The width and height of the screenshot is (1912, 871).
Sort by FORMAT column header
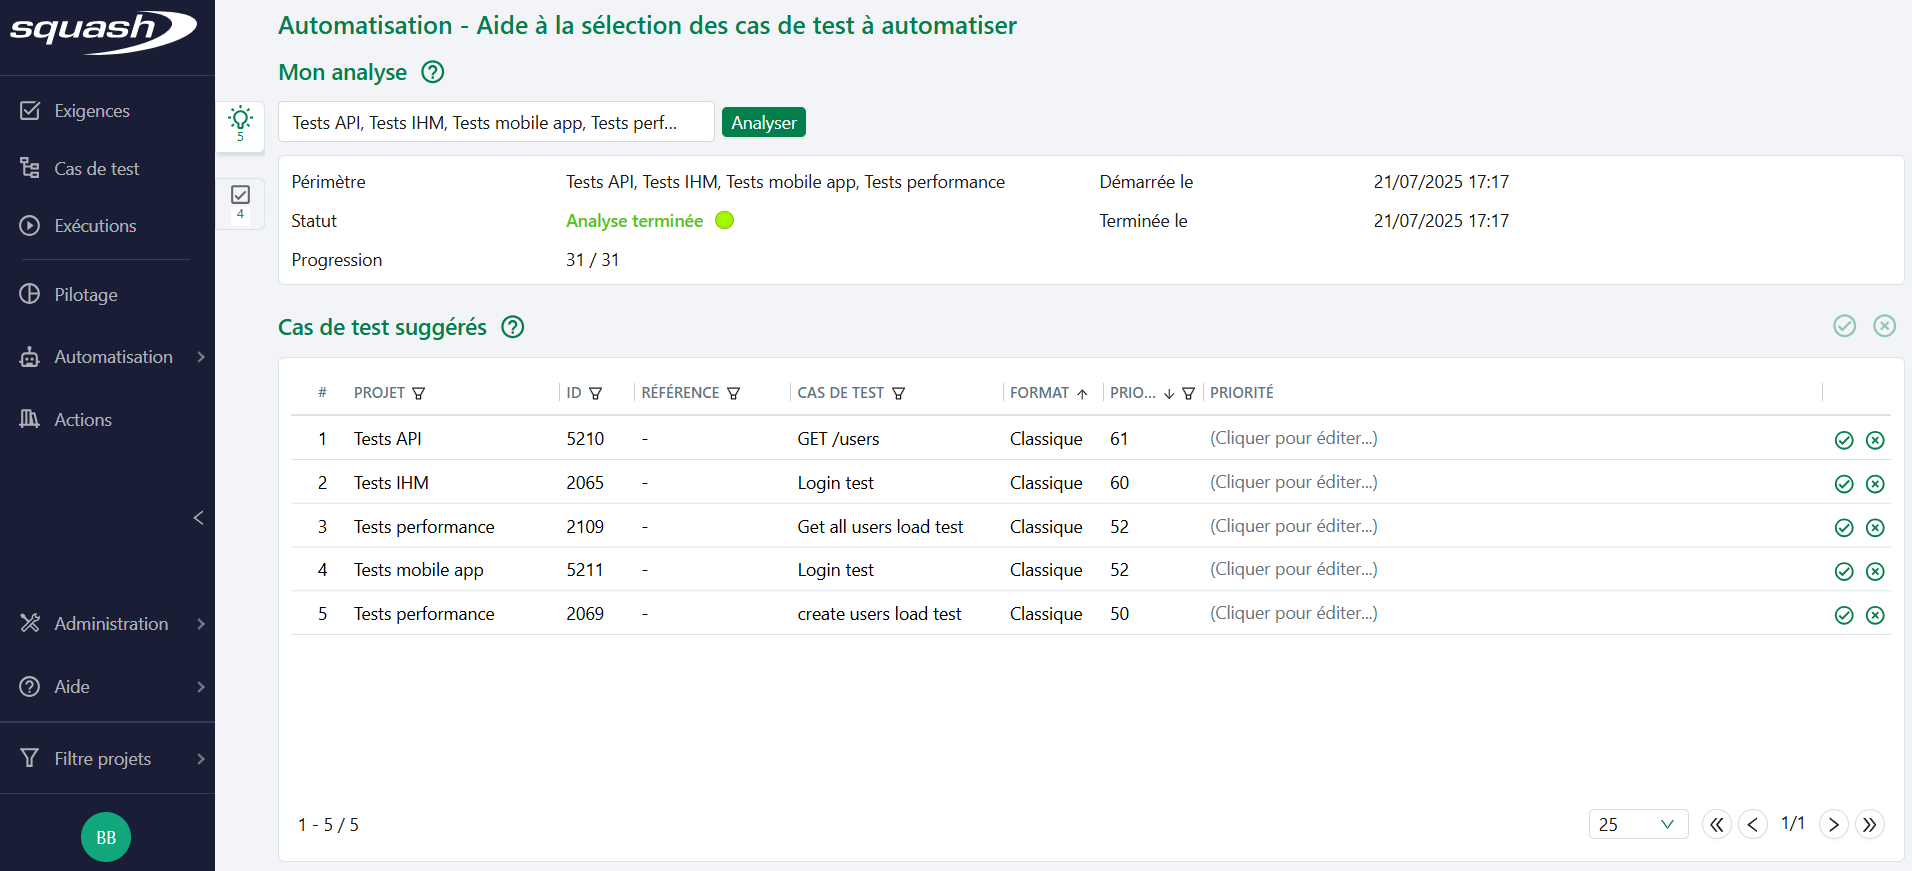tap(1049, 393)
